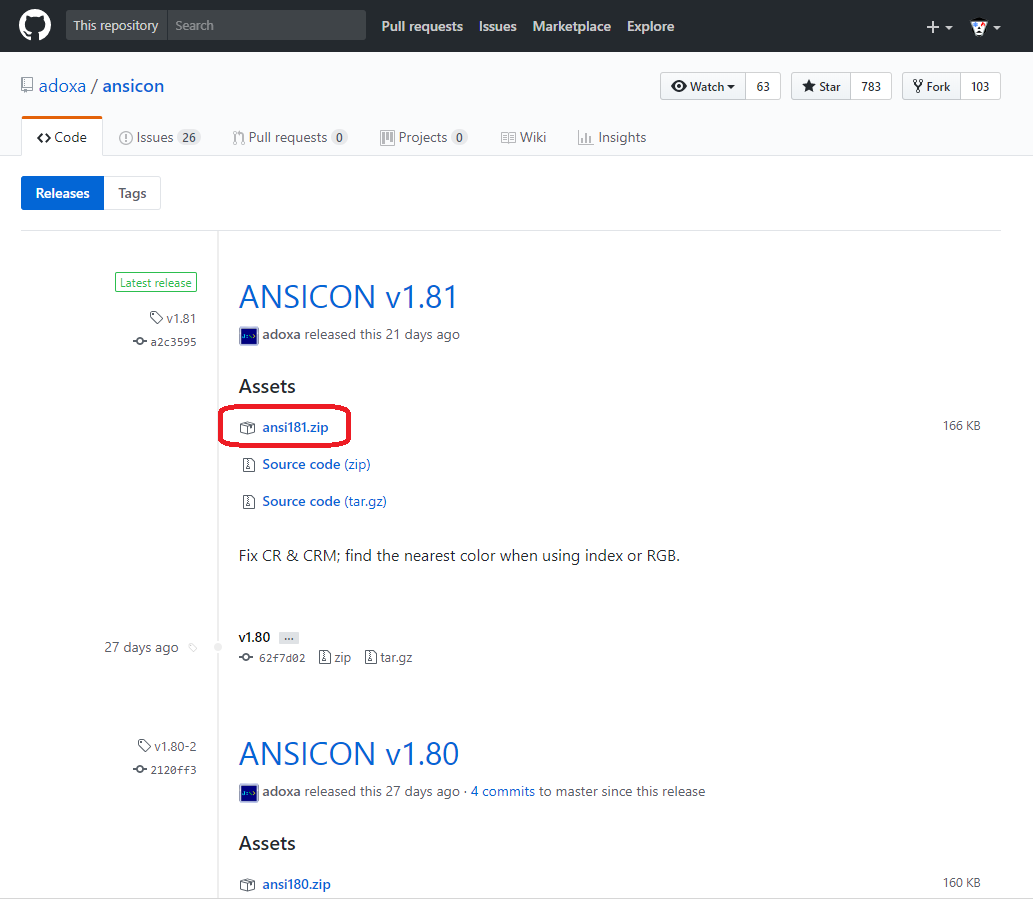Screen dimensions: 1033x899
Task: Open the create-new plus dropdown
Action: tap(939, 27)
